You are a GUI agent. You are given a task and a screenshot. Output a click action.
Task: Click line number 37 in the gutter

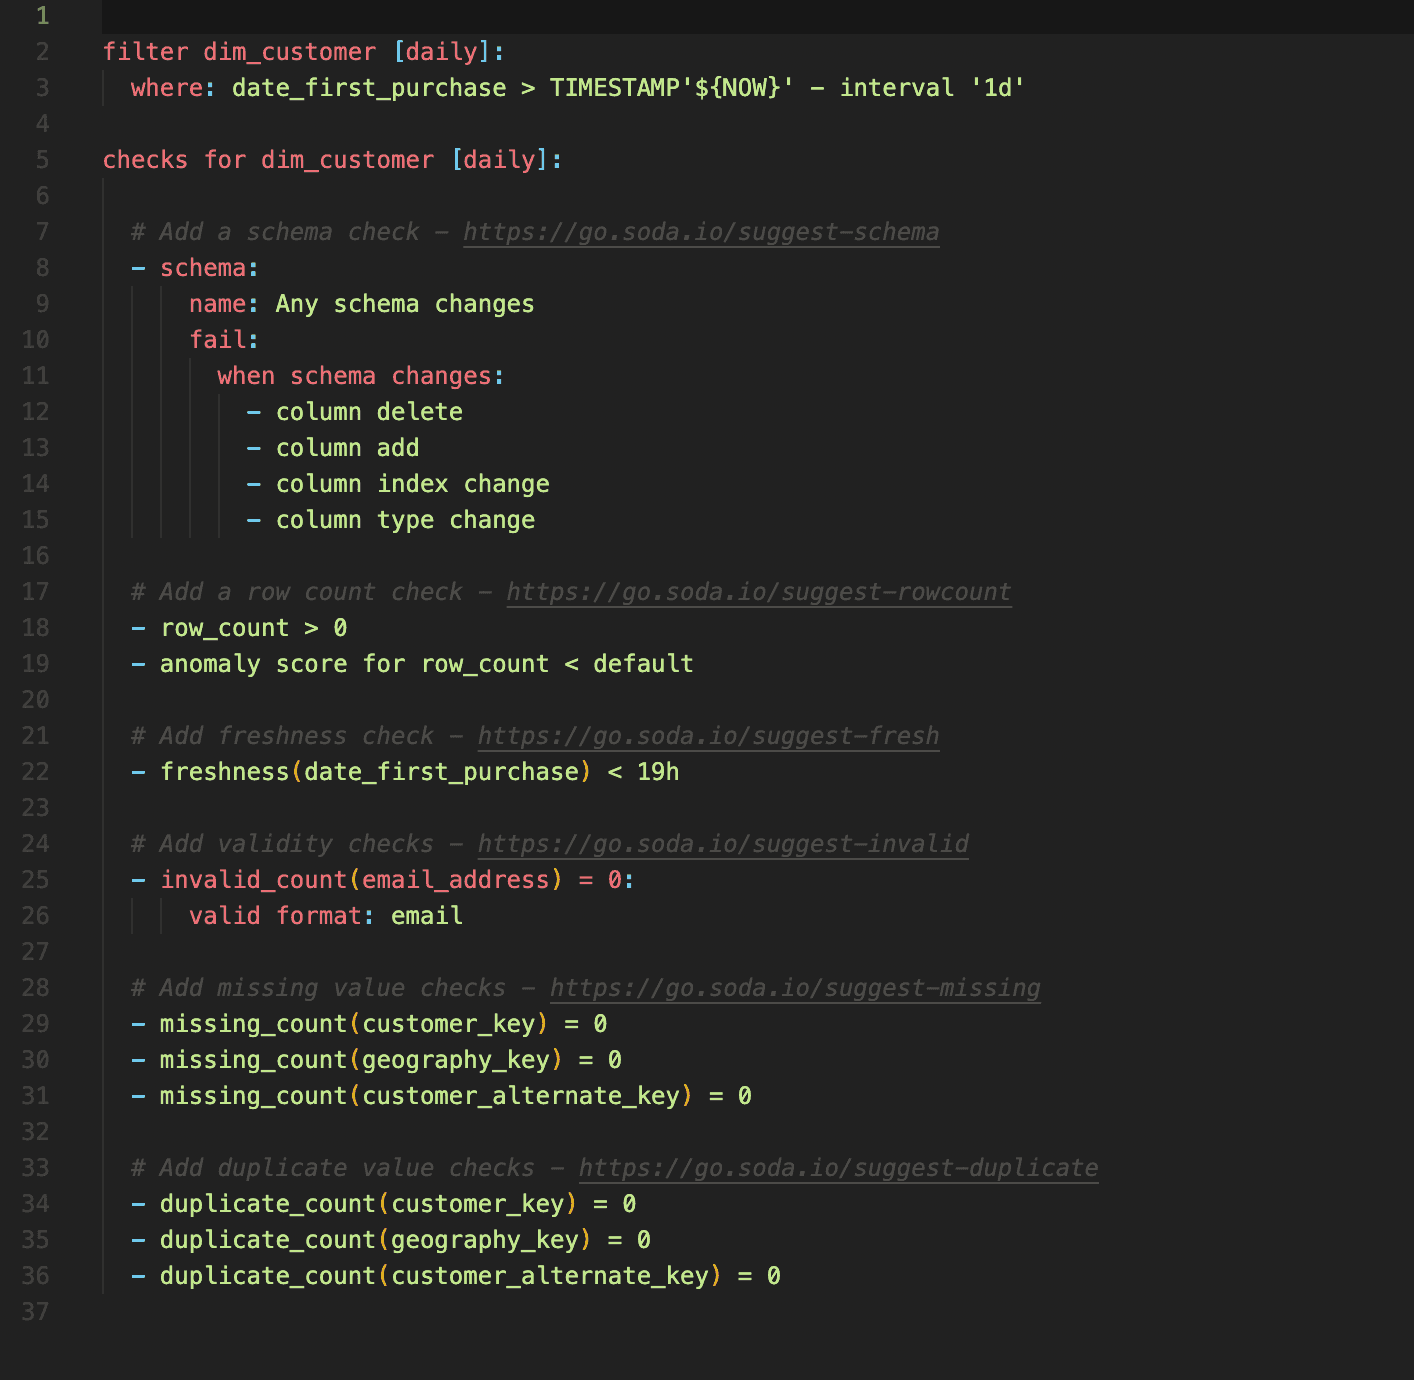point(35,1312)
